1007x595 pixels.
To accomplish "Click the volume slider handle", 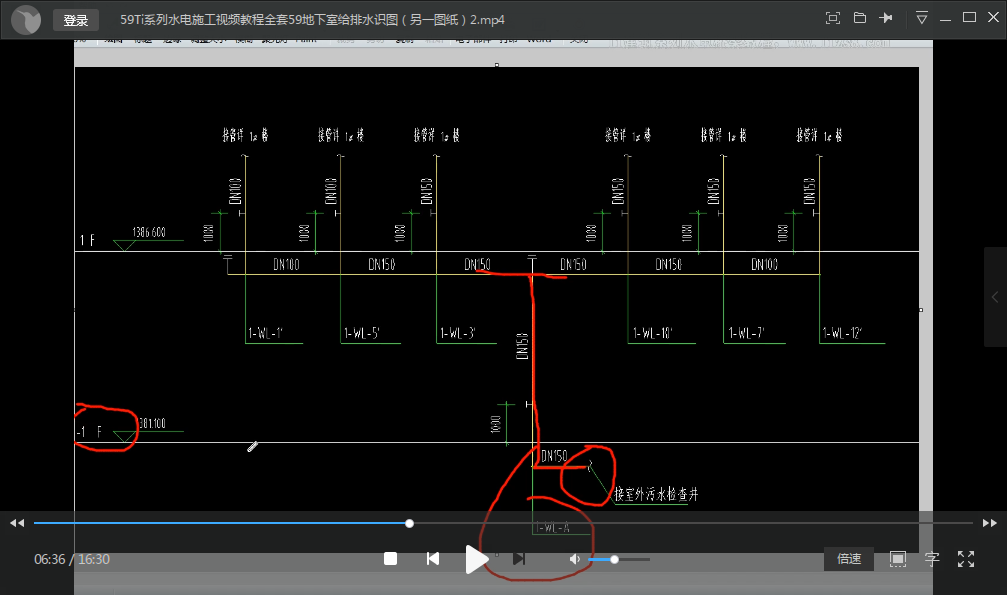I will (x=615, y=559).
